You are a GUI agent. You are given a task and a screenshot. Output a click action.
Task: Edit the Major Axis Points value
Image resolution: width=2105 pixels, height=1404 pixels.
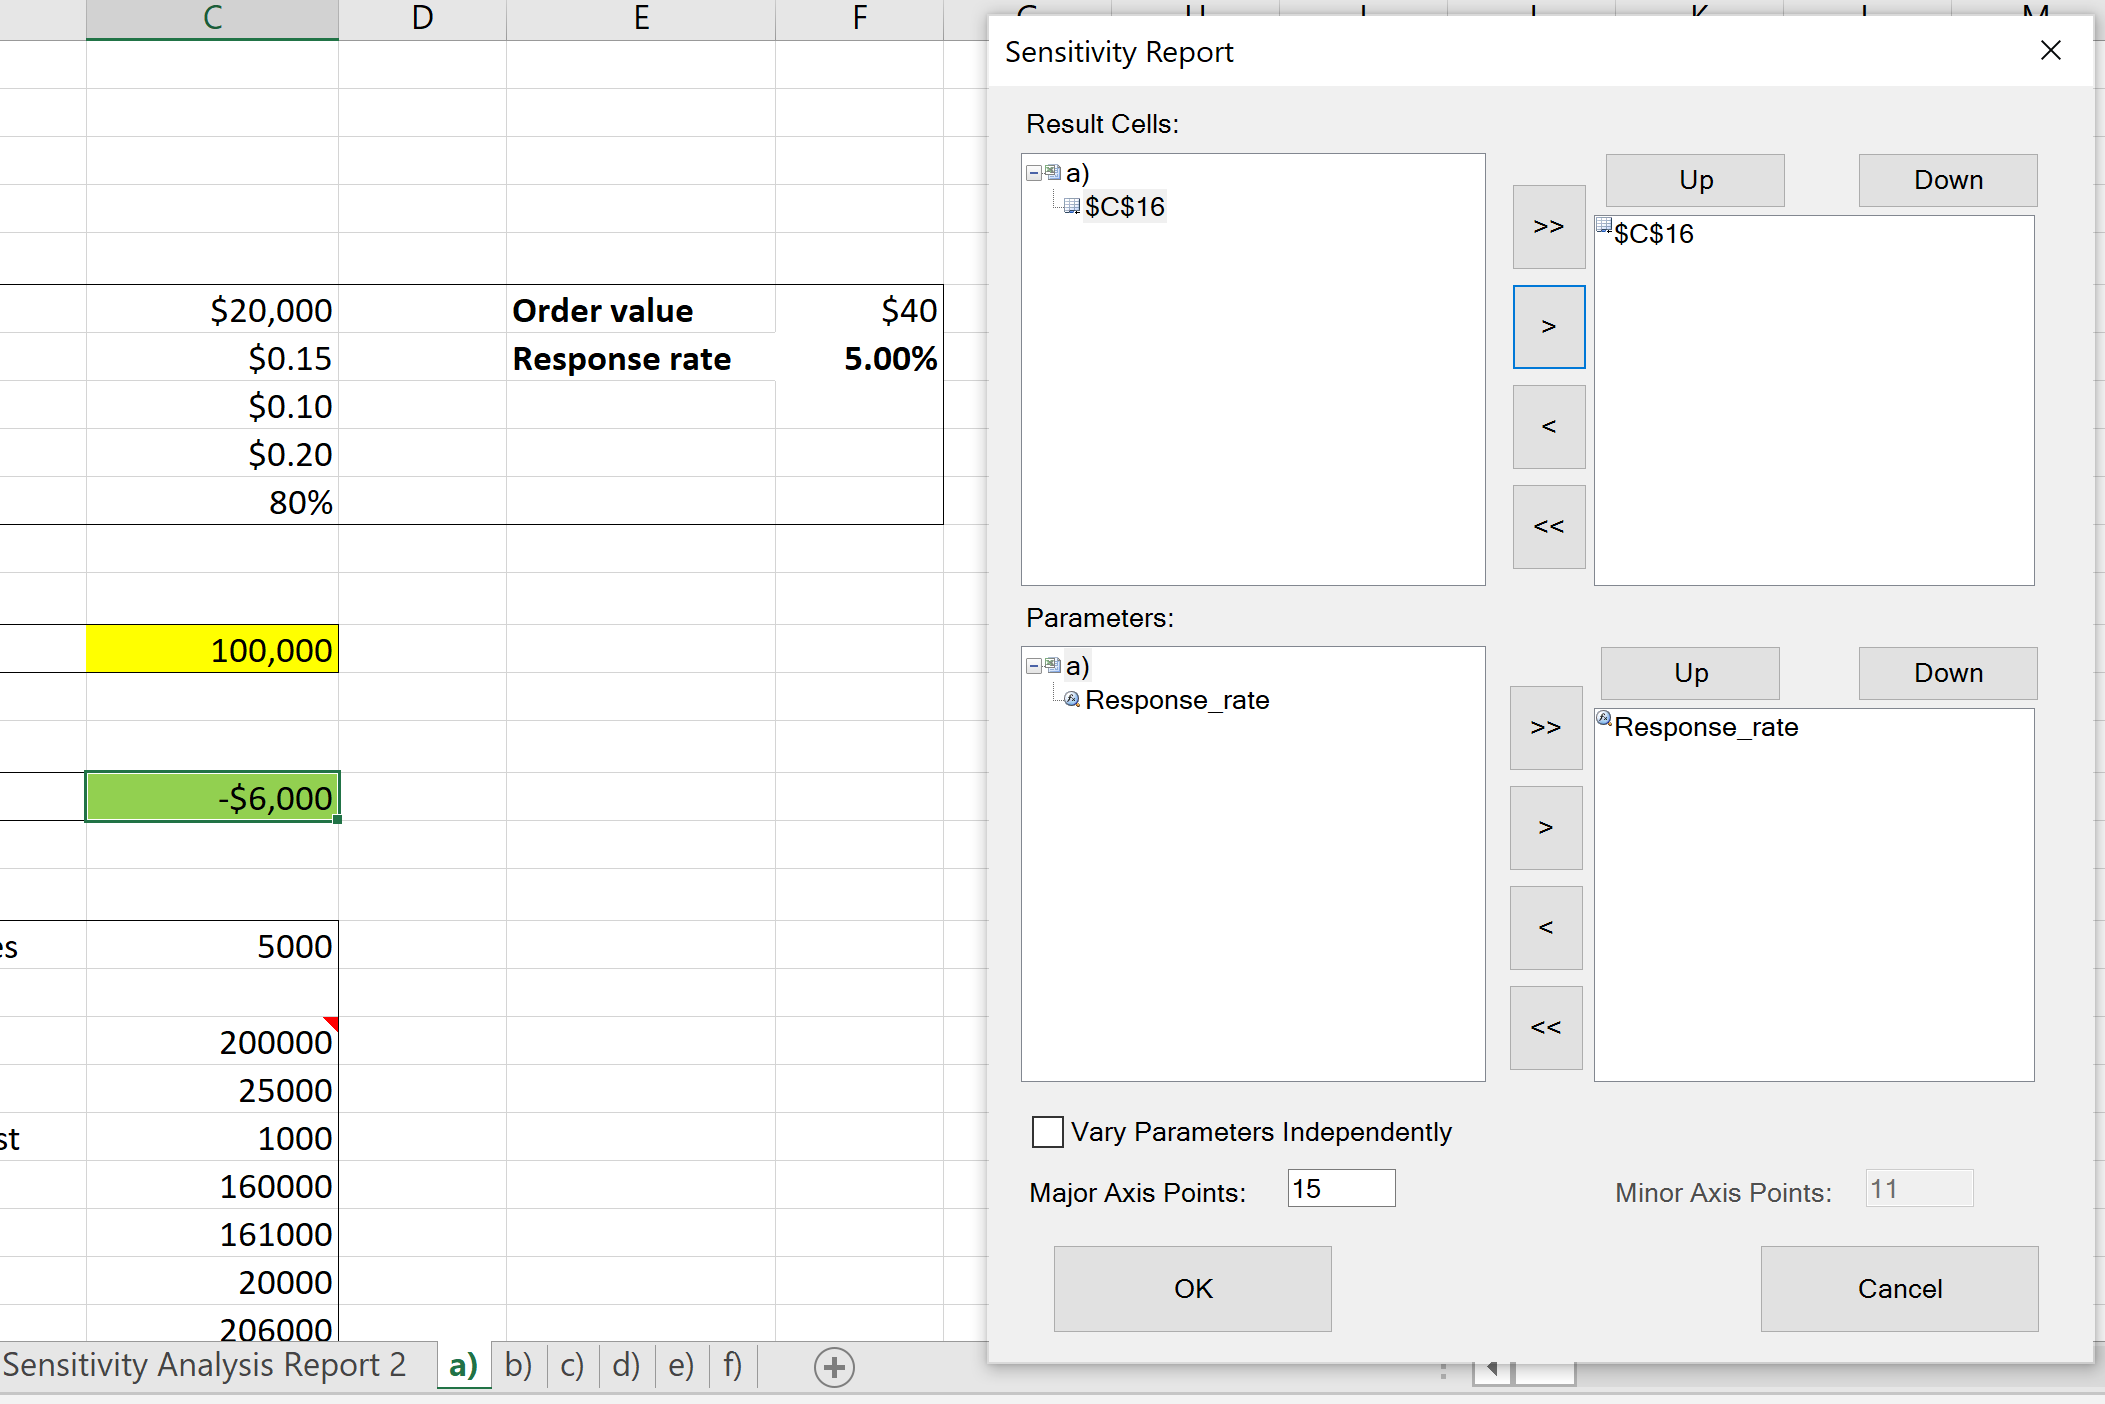click(x=1339, y=1188)
